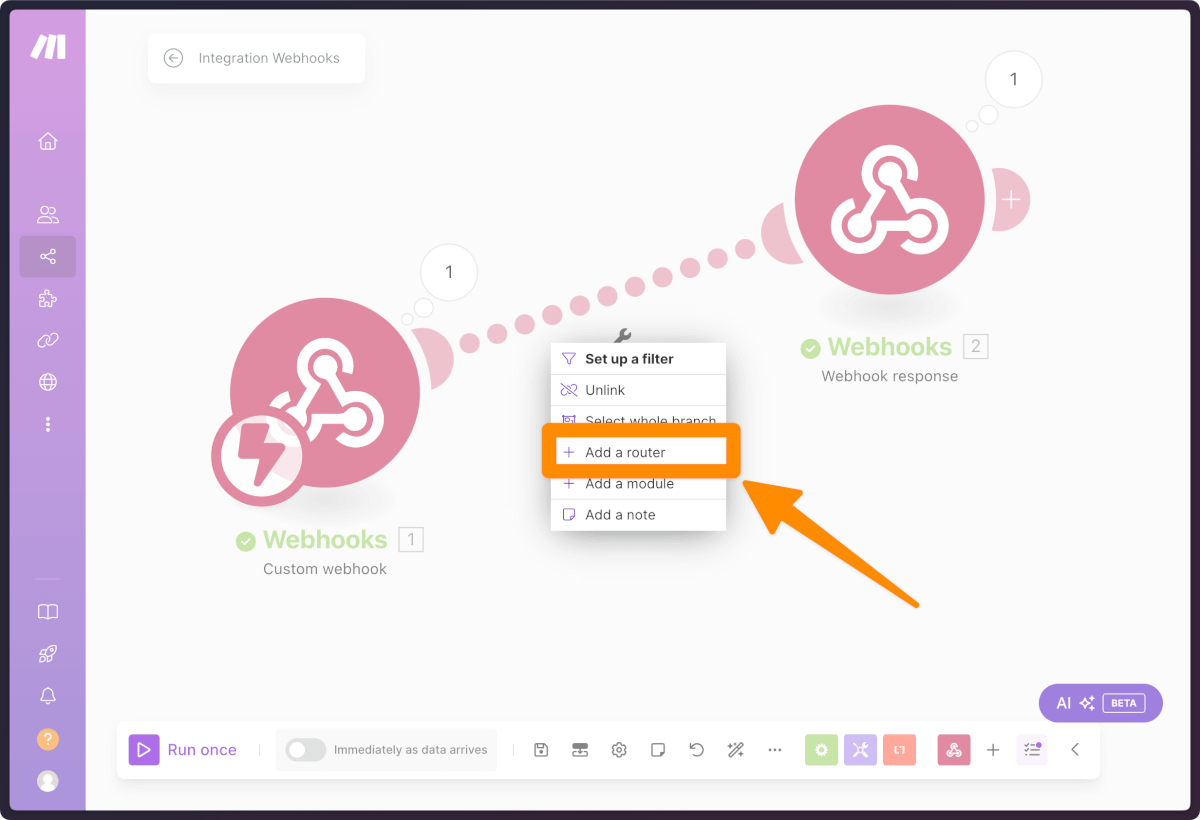The width and height of the screenshot is (1200, 820).
Task: Go back using Integration Webhooks arrow
Action: click(x=174, y=58)
